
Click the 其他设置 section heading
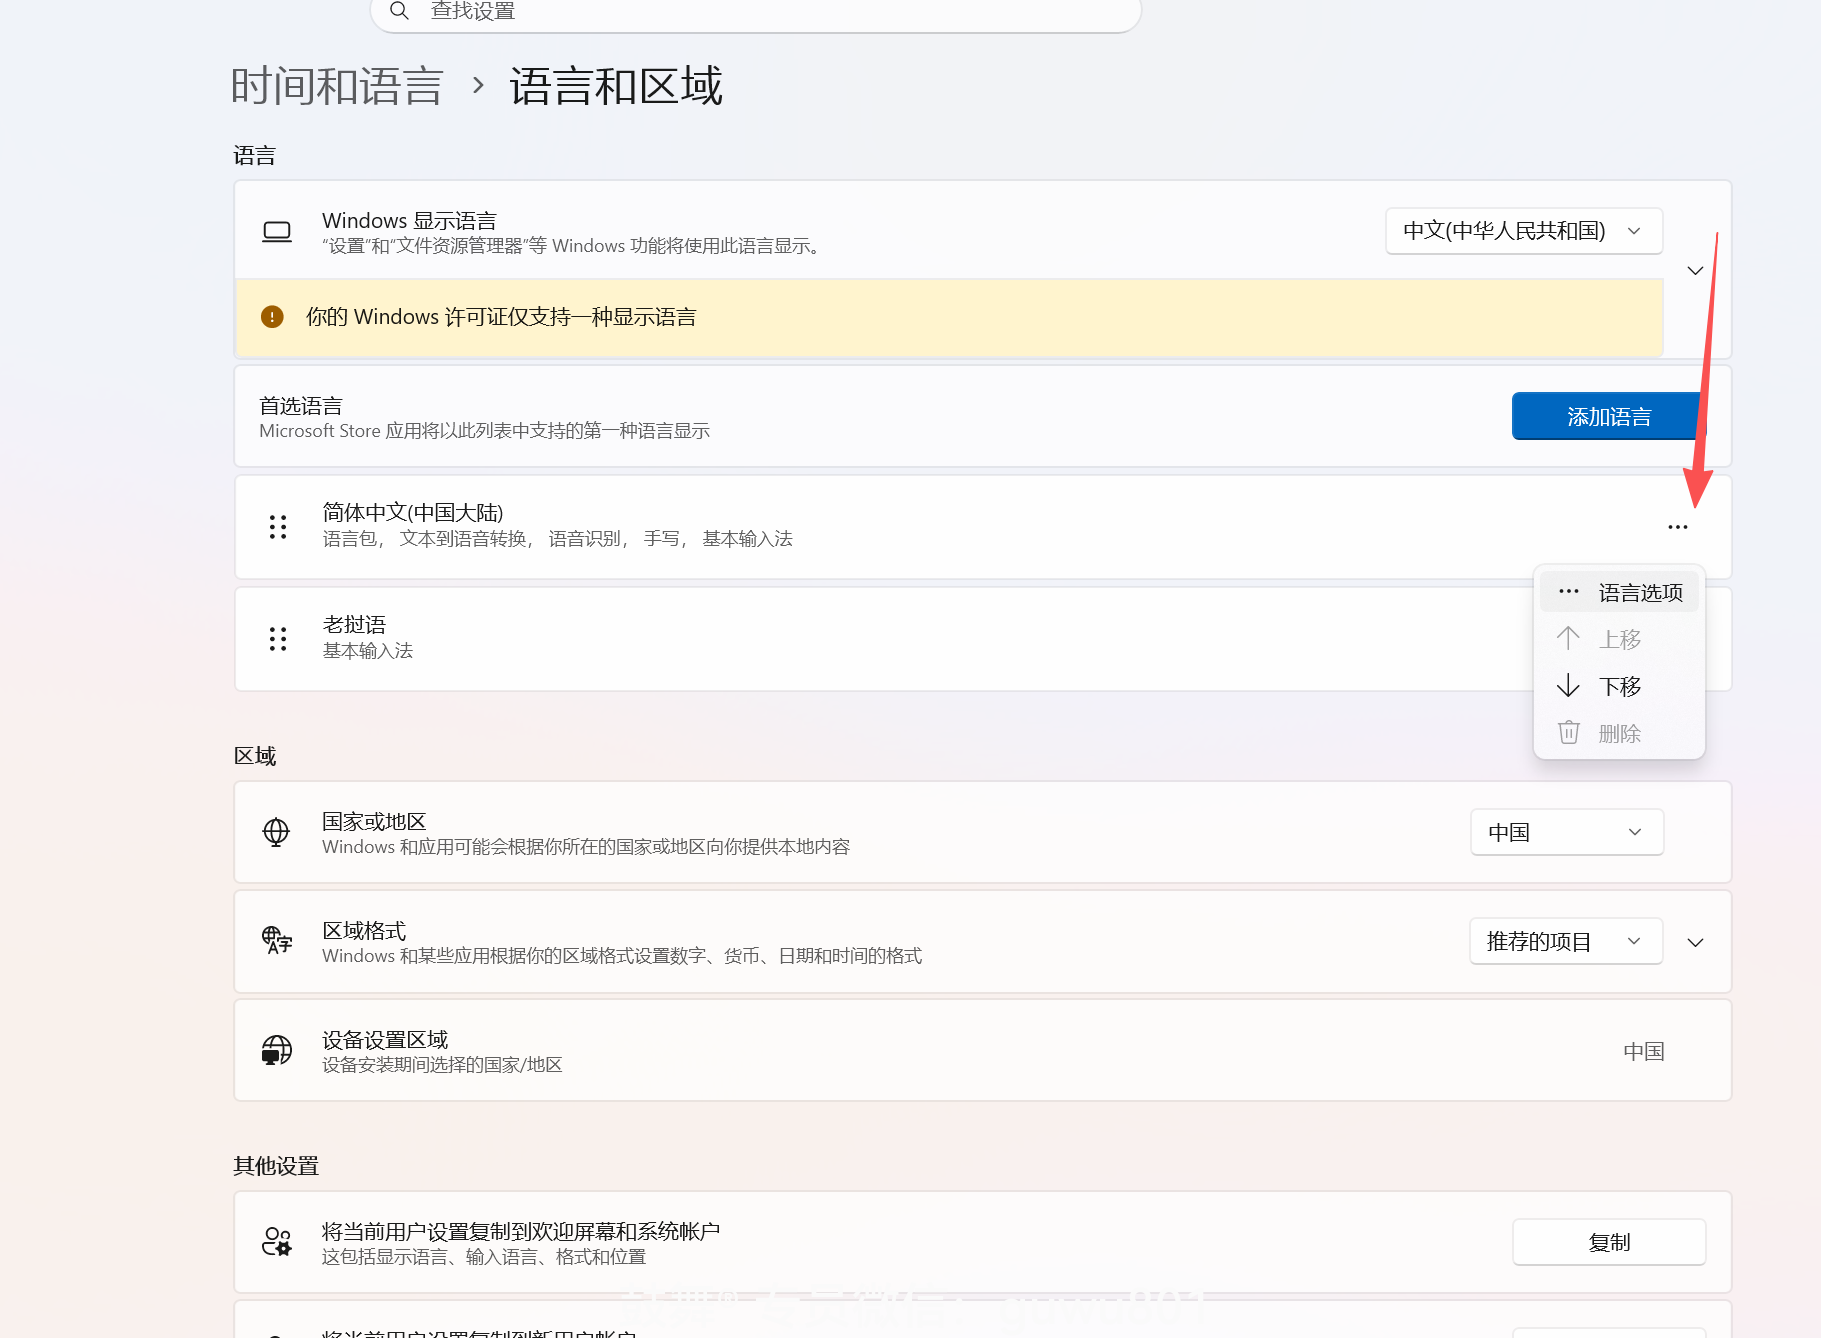[x=276, y=1165]
